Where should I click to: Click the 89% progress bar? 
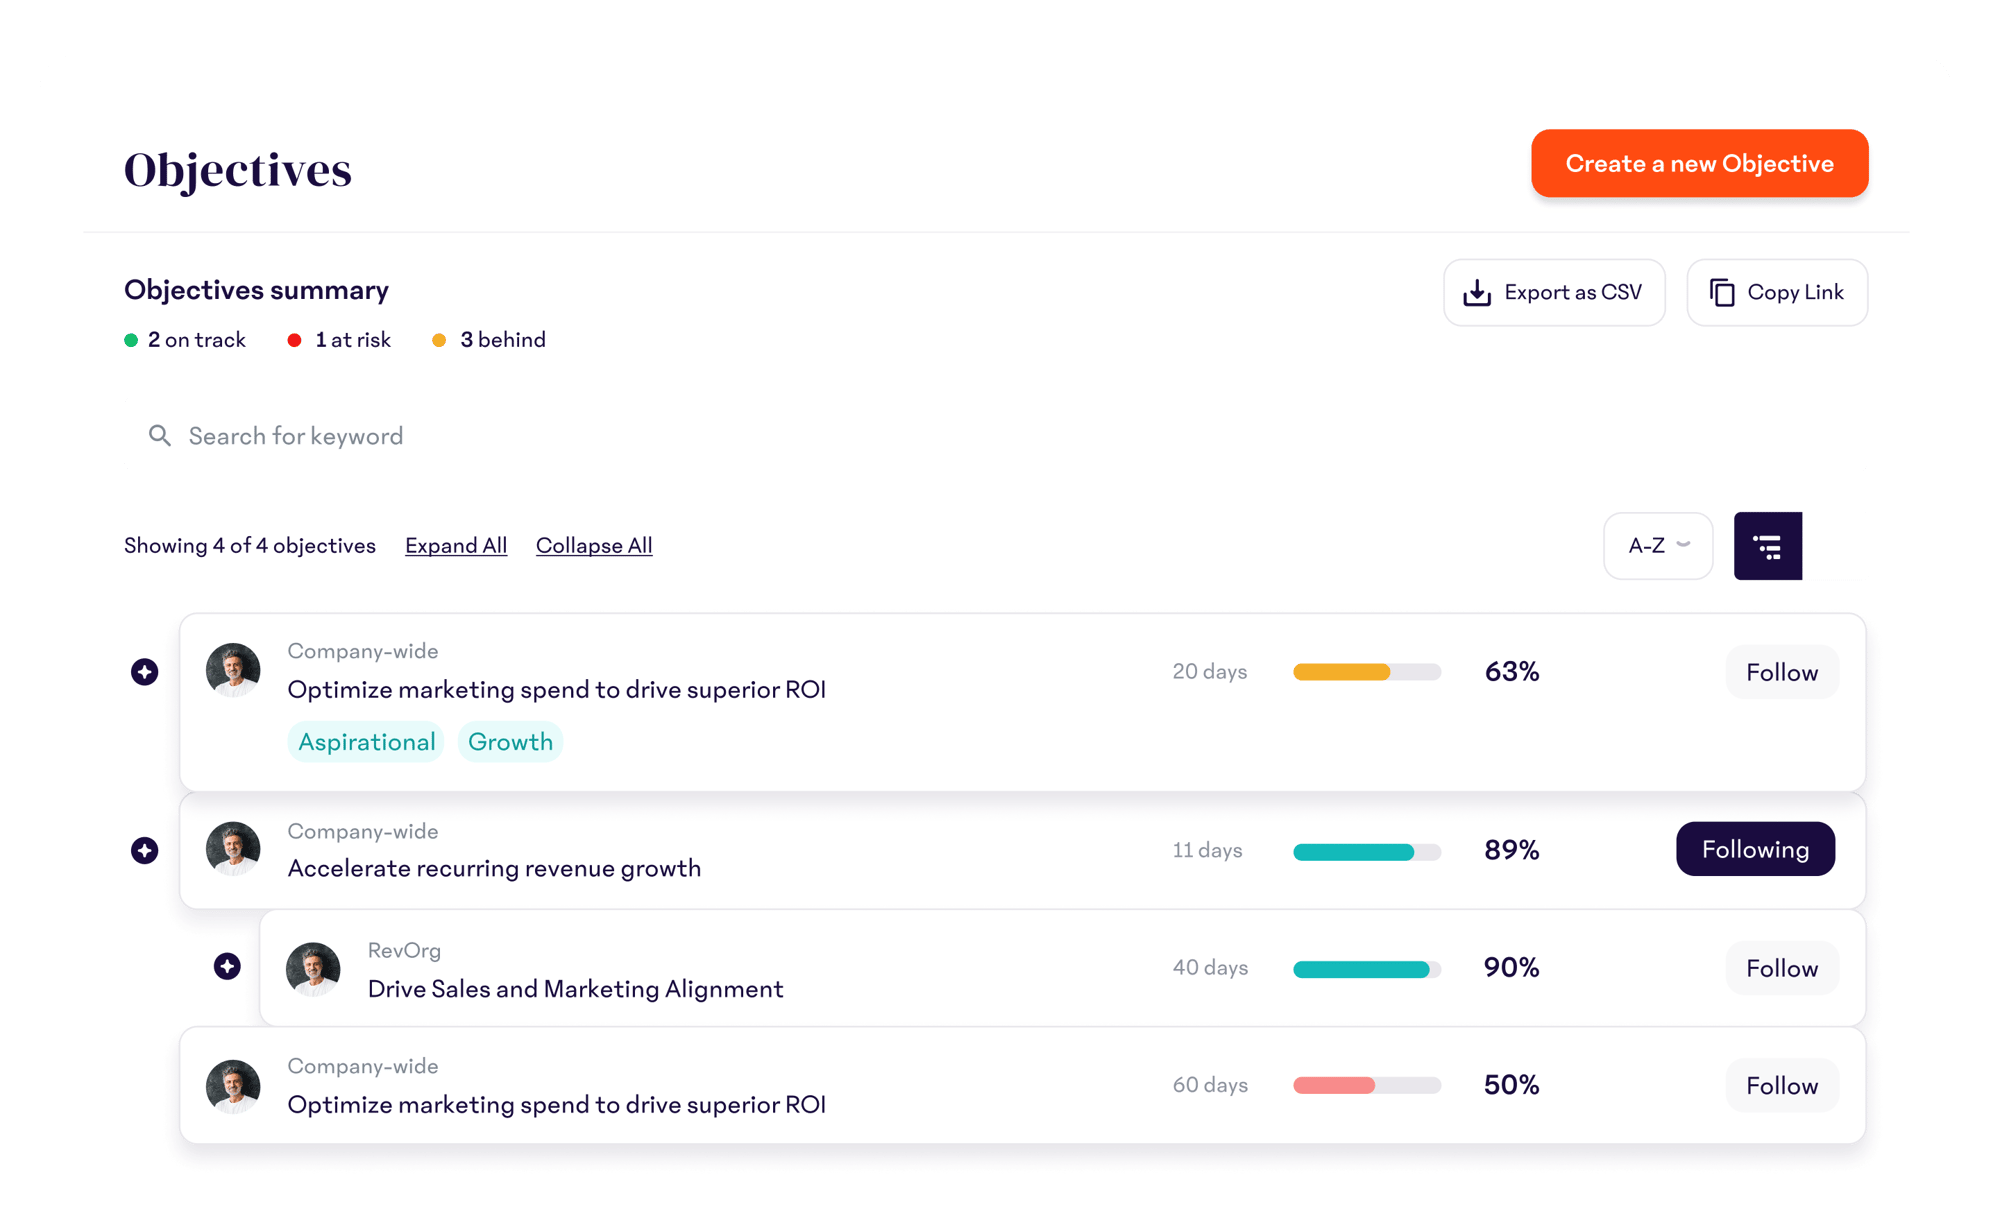click(1366, 852)
